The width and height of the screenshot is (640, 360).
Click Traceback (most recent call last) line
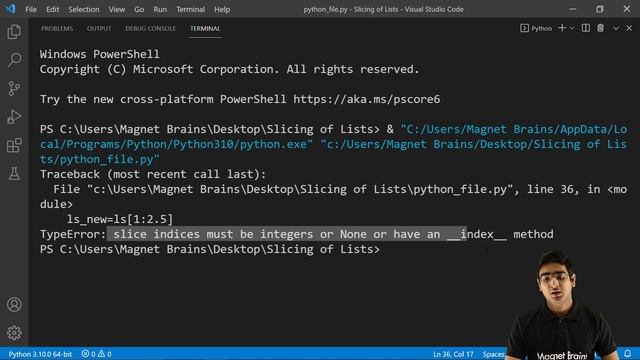pos(153,174)
